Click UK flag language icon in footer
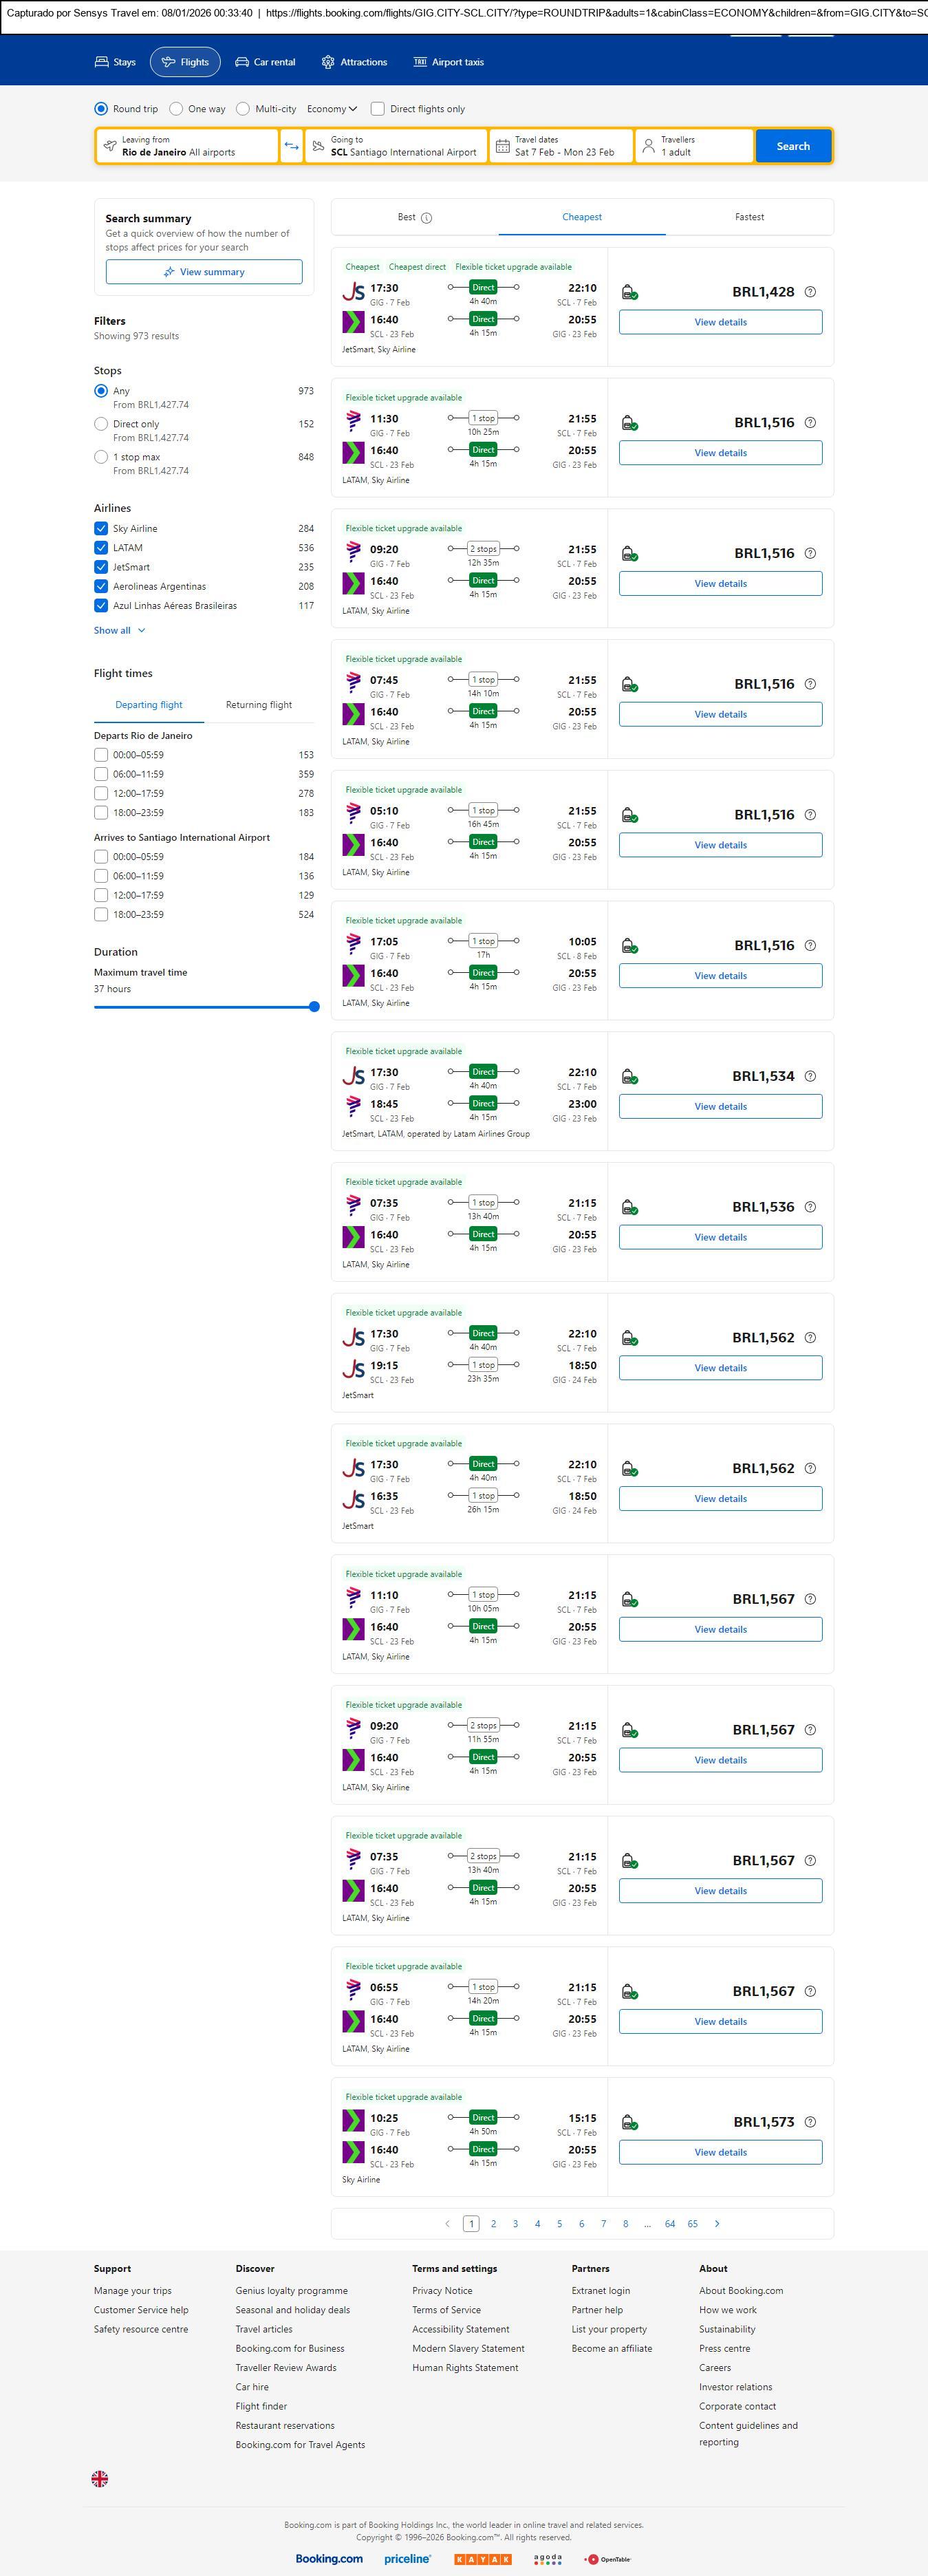 tap(100, 2478)
